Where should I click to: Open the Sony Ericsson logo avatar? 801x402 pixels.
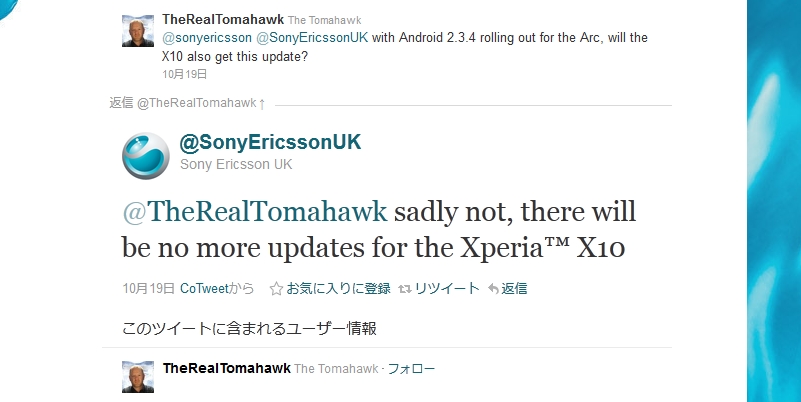[145, 155]
